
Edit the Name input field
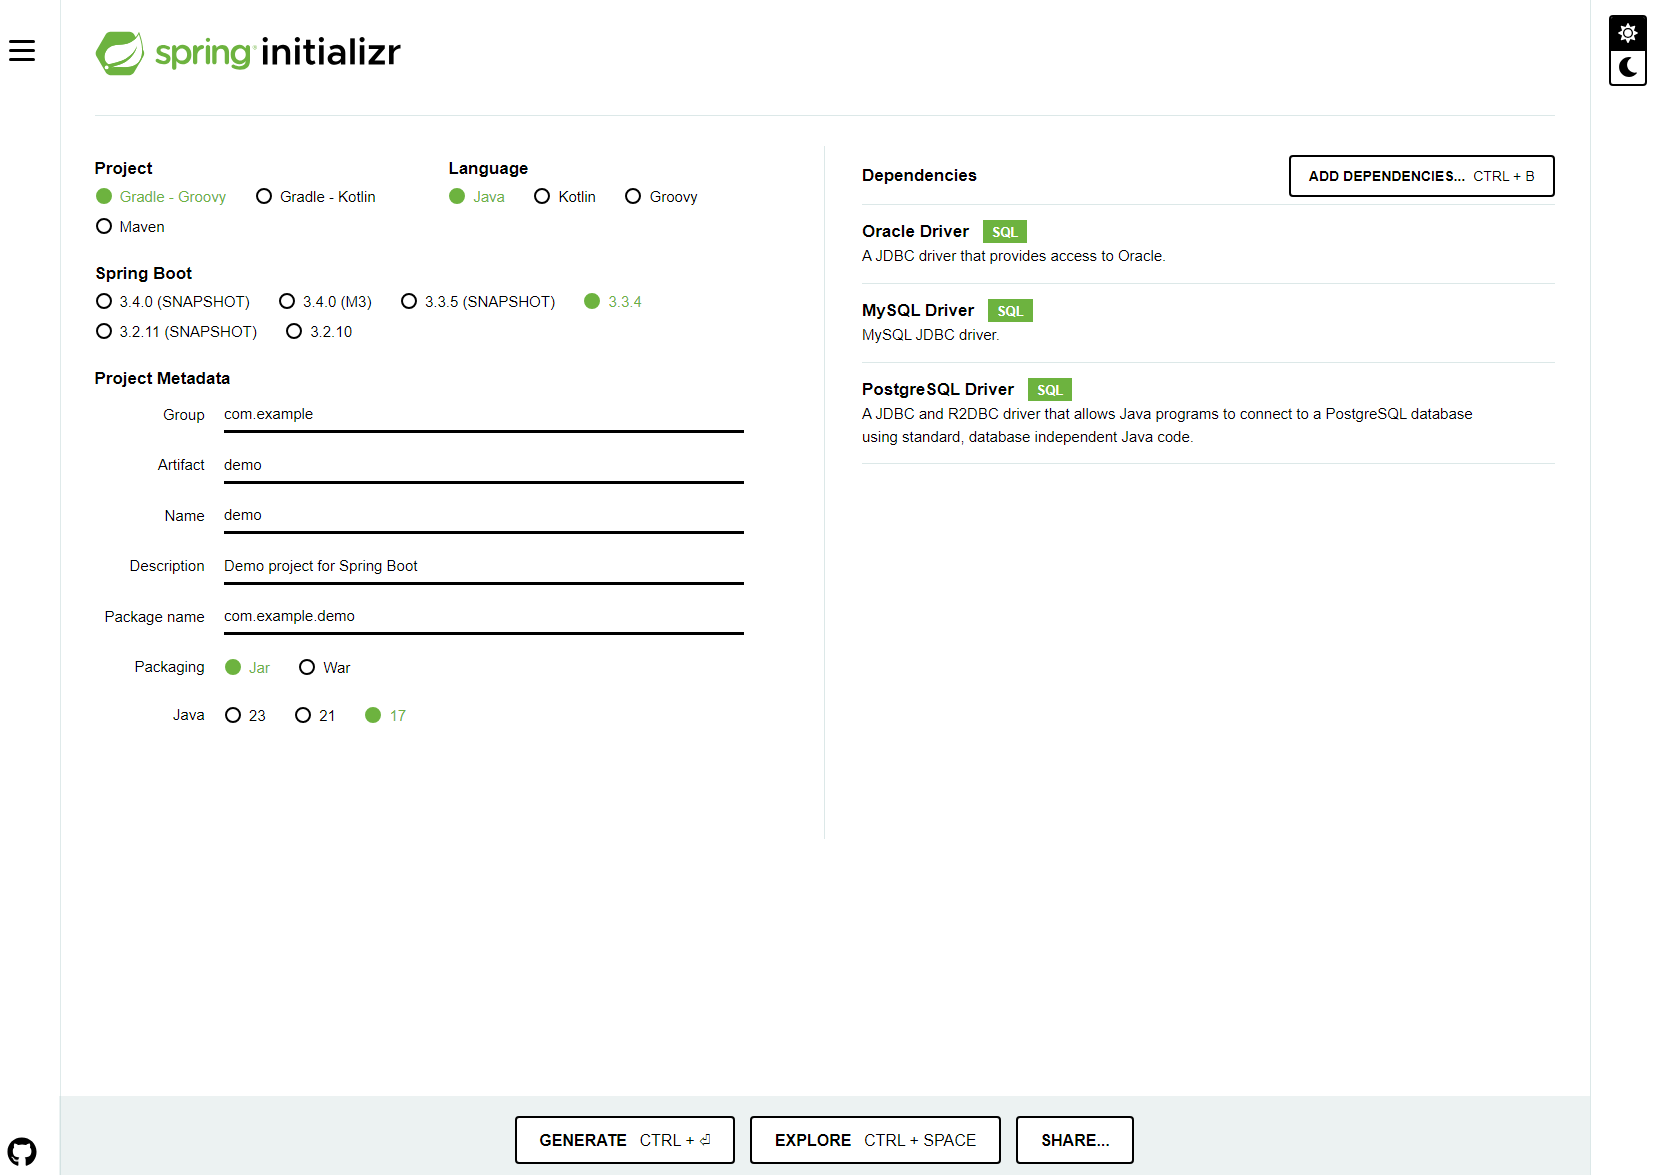[x=484, y=516]
